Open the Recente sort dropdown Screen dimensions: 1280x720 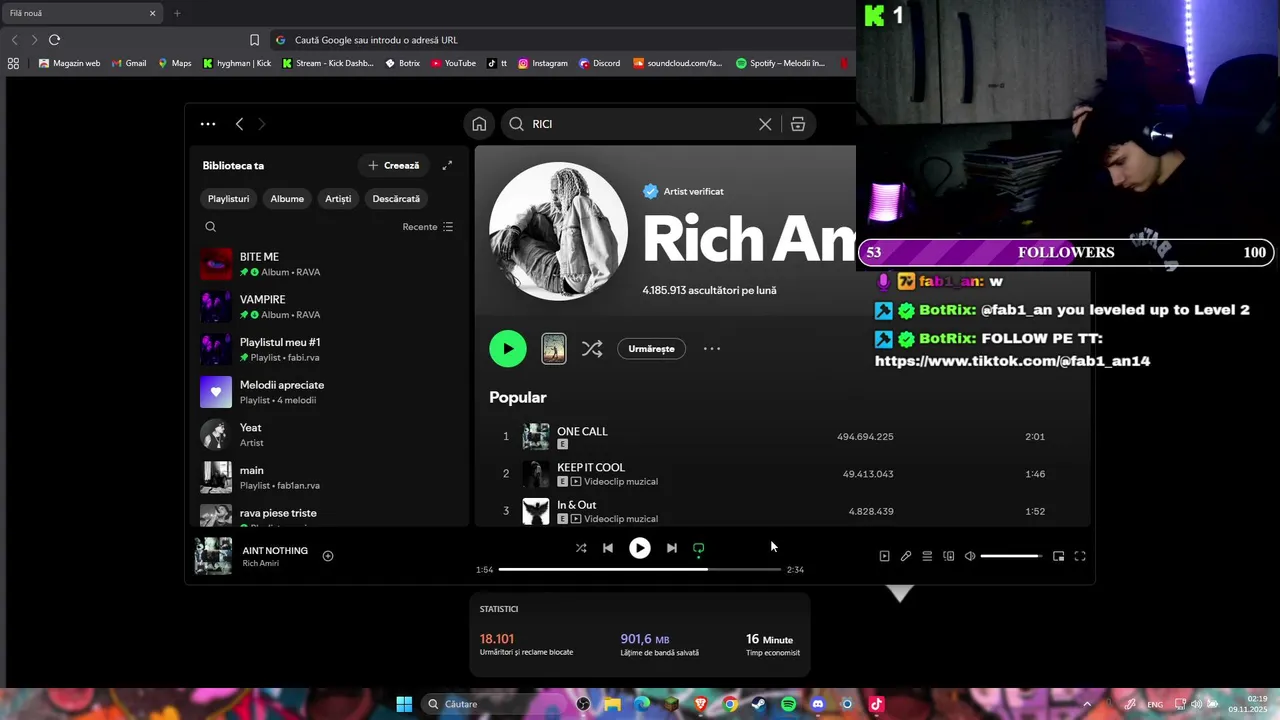click(428, 227)
